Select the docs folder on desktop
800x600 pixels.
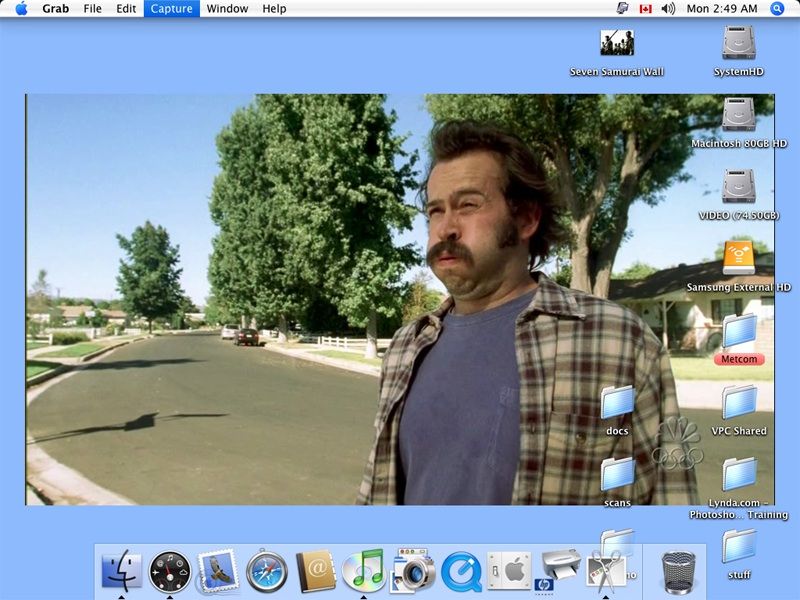(617, 402)
